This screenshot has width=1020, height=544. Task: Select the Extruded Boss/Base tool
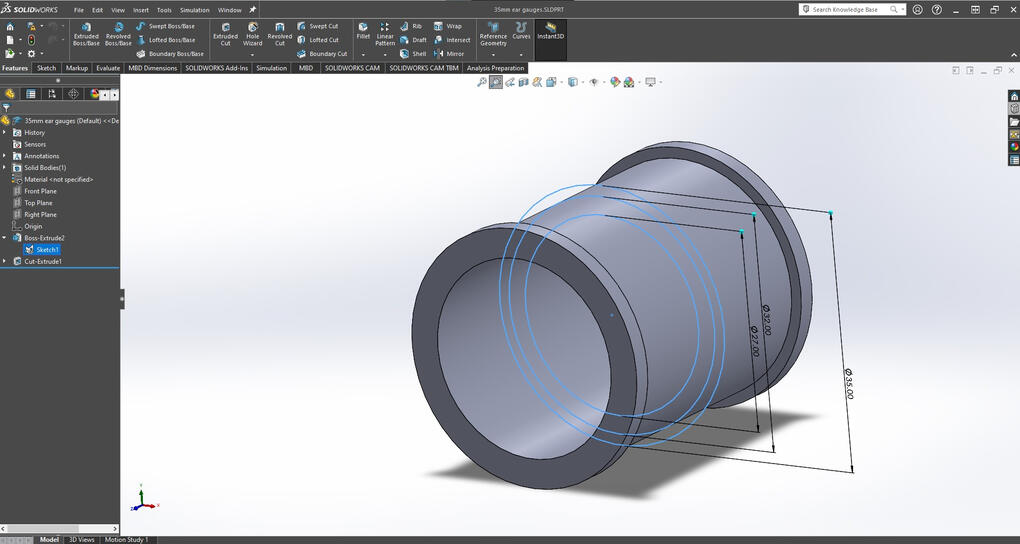click(86, 34)
